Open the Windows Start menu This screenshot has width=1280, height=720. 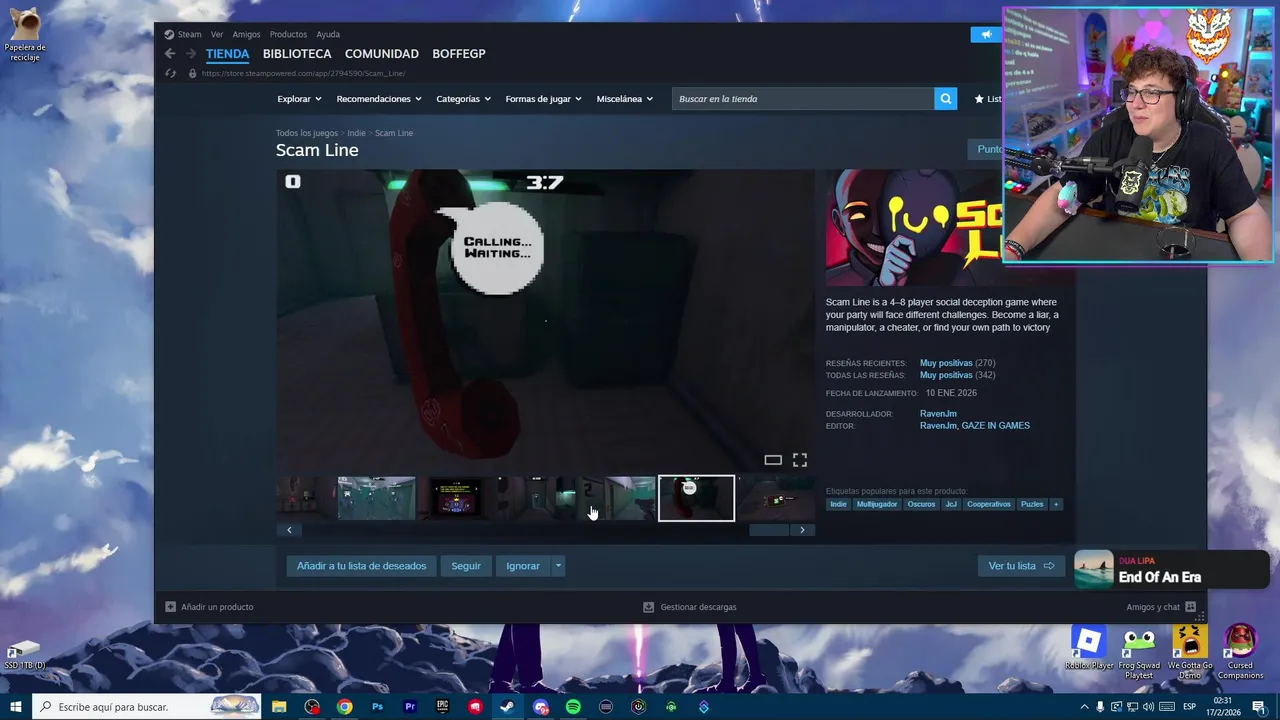pyautogui.click(x=15, y=707)
